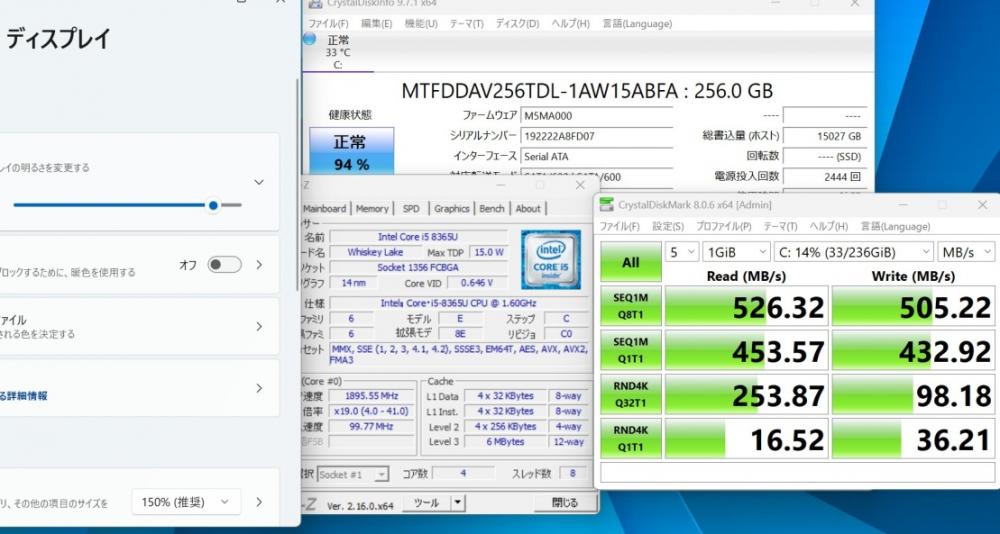Open the 1GiB test size dropdown

click(736, 252)
